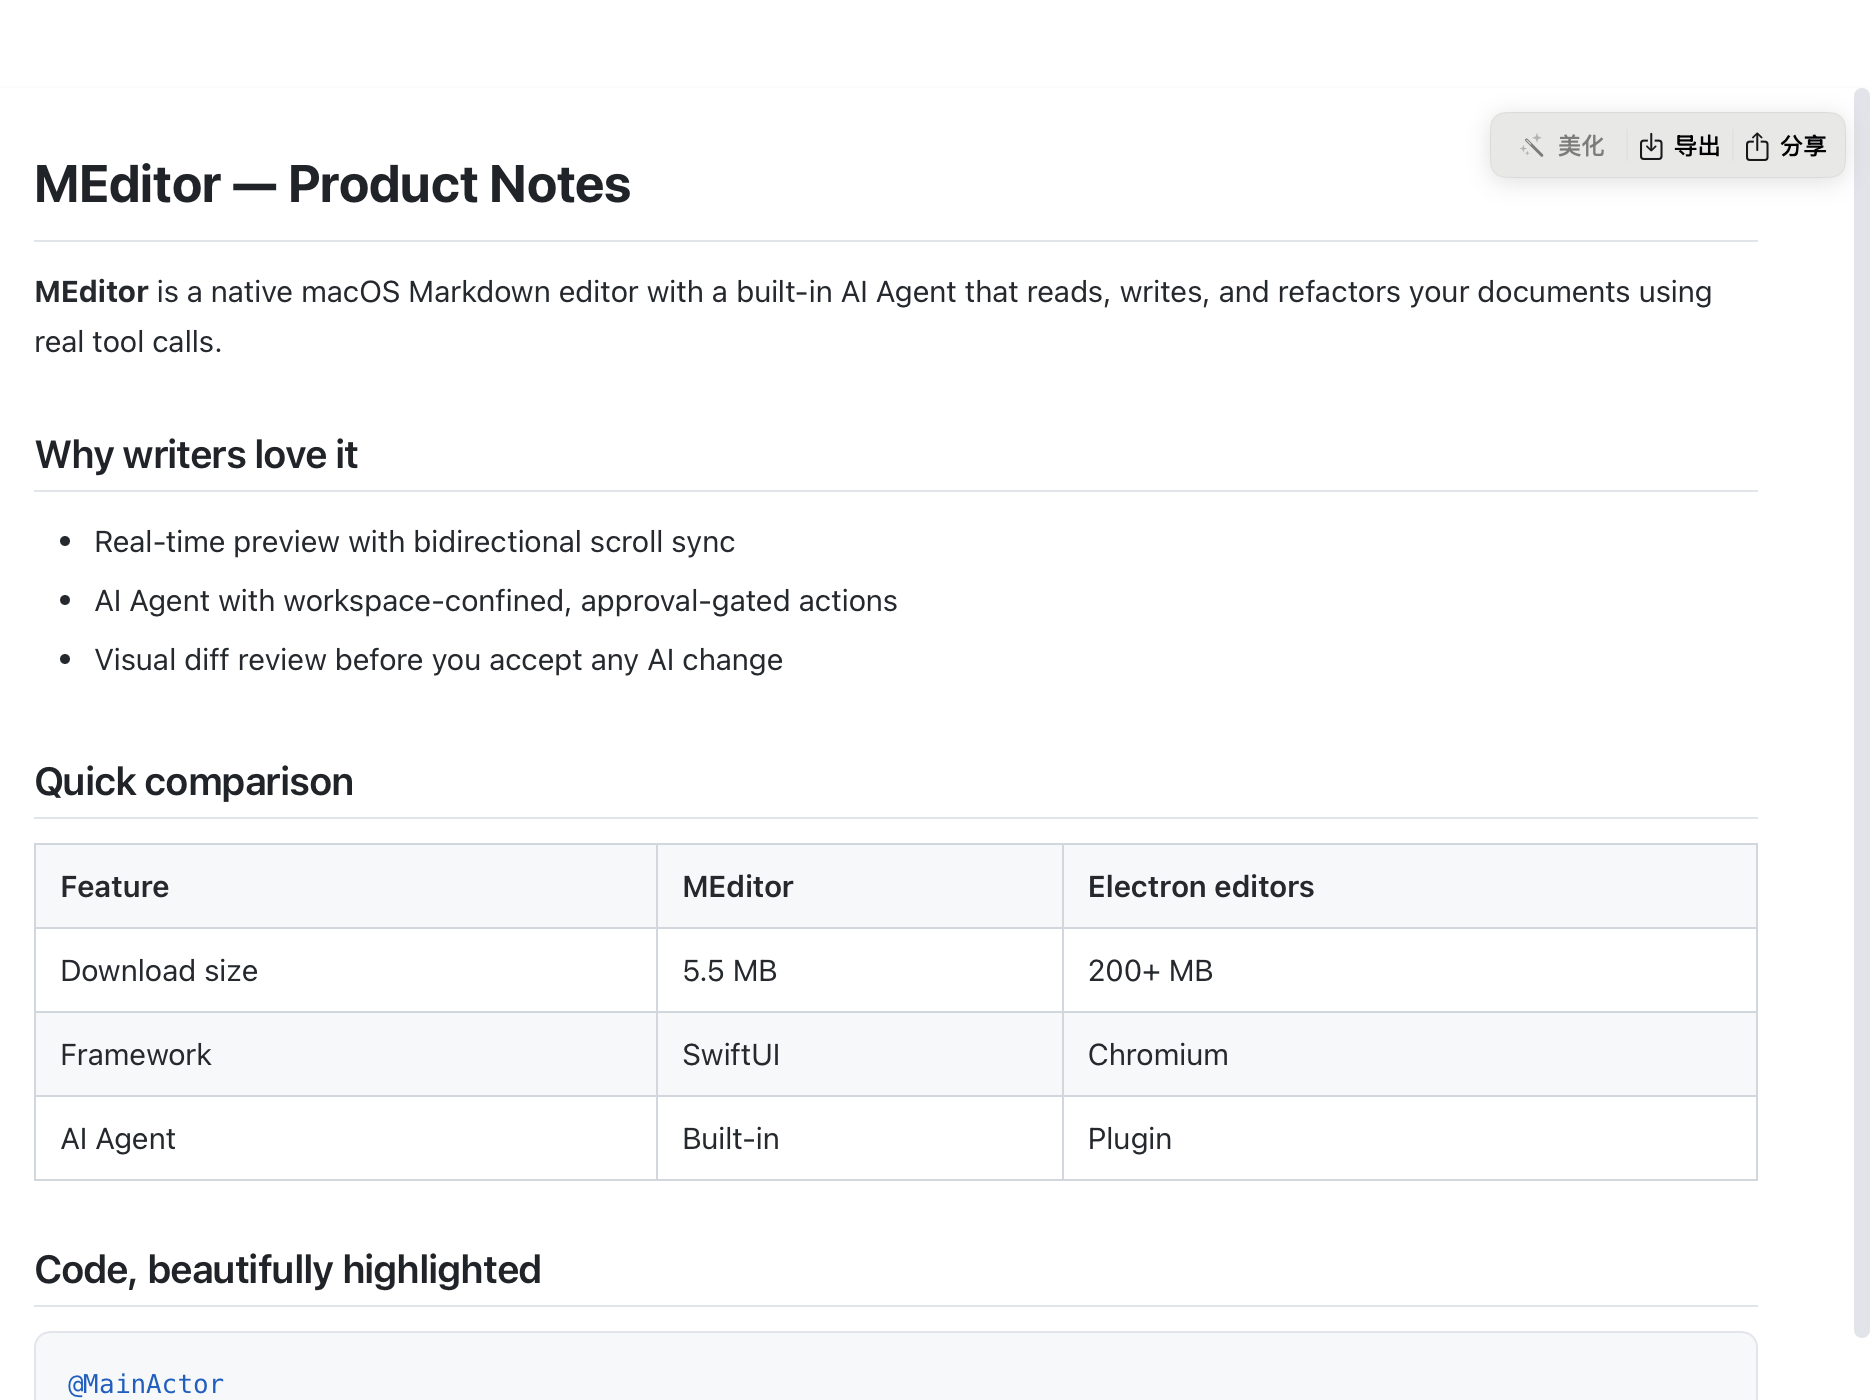
Task: Click the heading 'MEditor — Product Notes'
Action: (332, 185)
